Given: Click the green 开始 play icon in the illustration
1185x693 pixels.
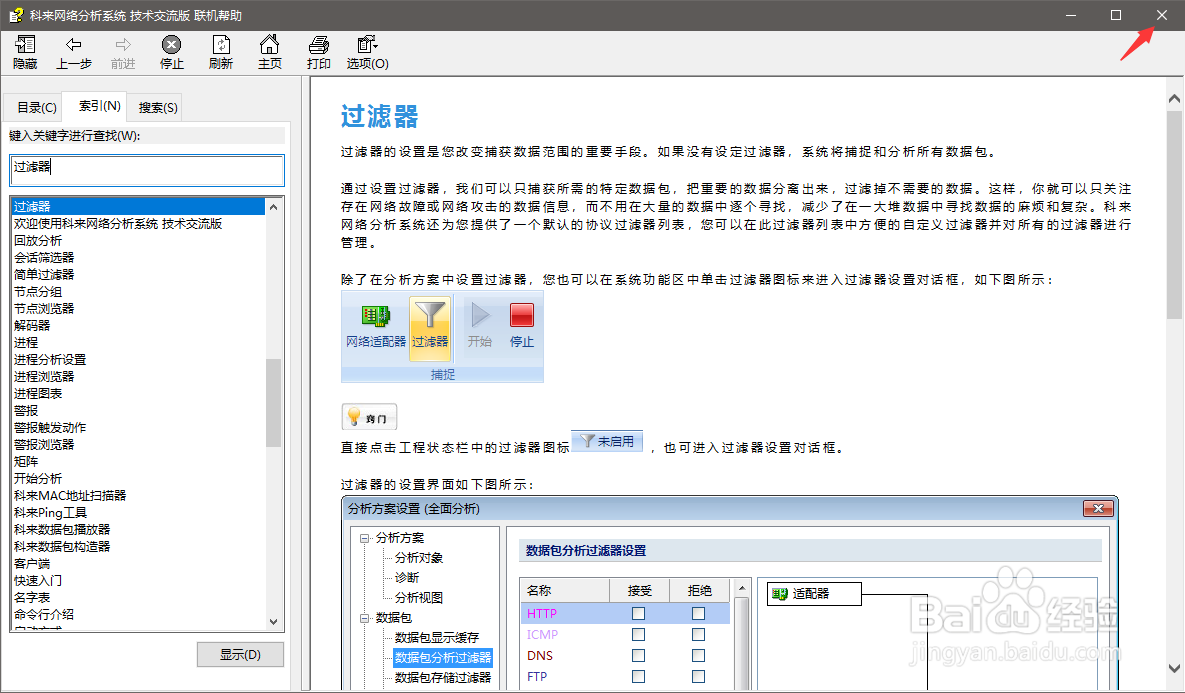Looking at the screenshot, I should [x=480, y=315].
